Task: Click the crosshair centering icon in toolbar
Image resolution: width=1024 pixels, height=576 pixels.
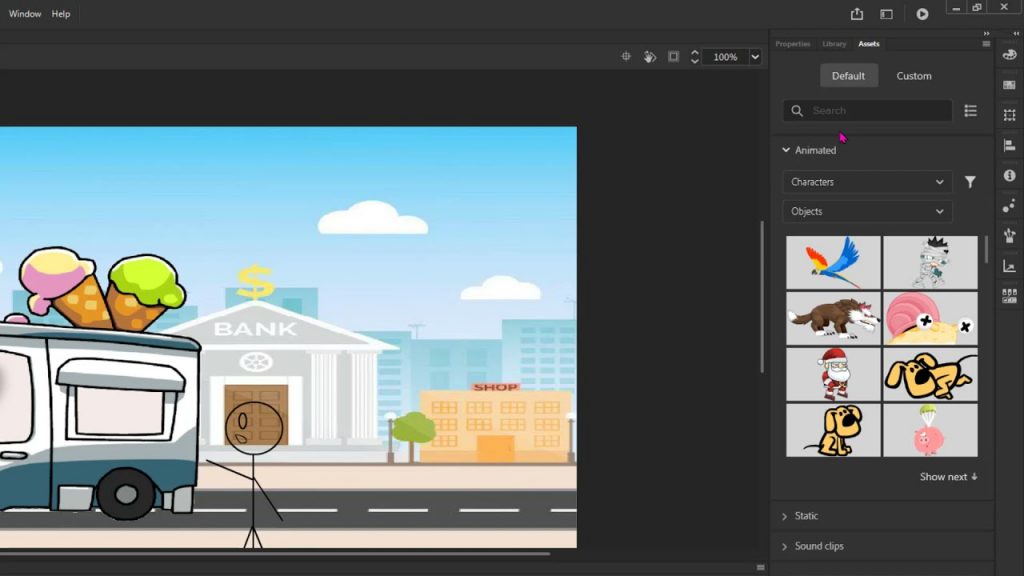Action: coord(628,56)
